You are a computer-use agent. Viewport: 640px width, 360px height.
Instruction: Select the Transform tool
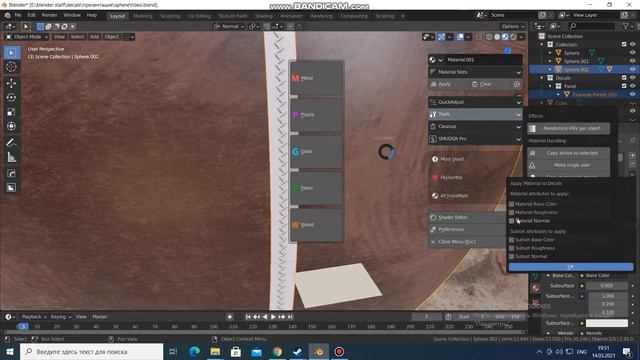[x=11, y=126]
